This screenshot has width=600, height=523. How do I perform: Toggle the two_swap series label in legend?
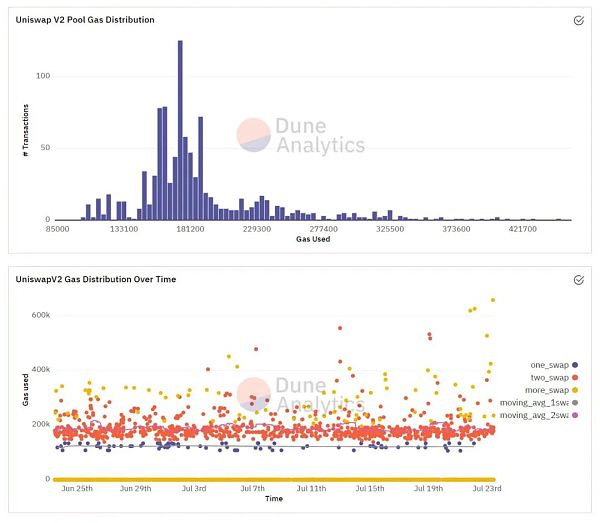pos(548,377)
